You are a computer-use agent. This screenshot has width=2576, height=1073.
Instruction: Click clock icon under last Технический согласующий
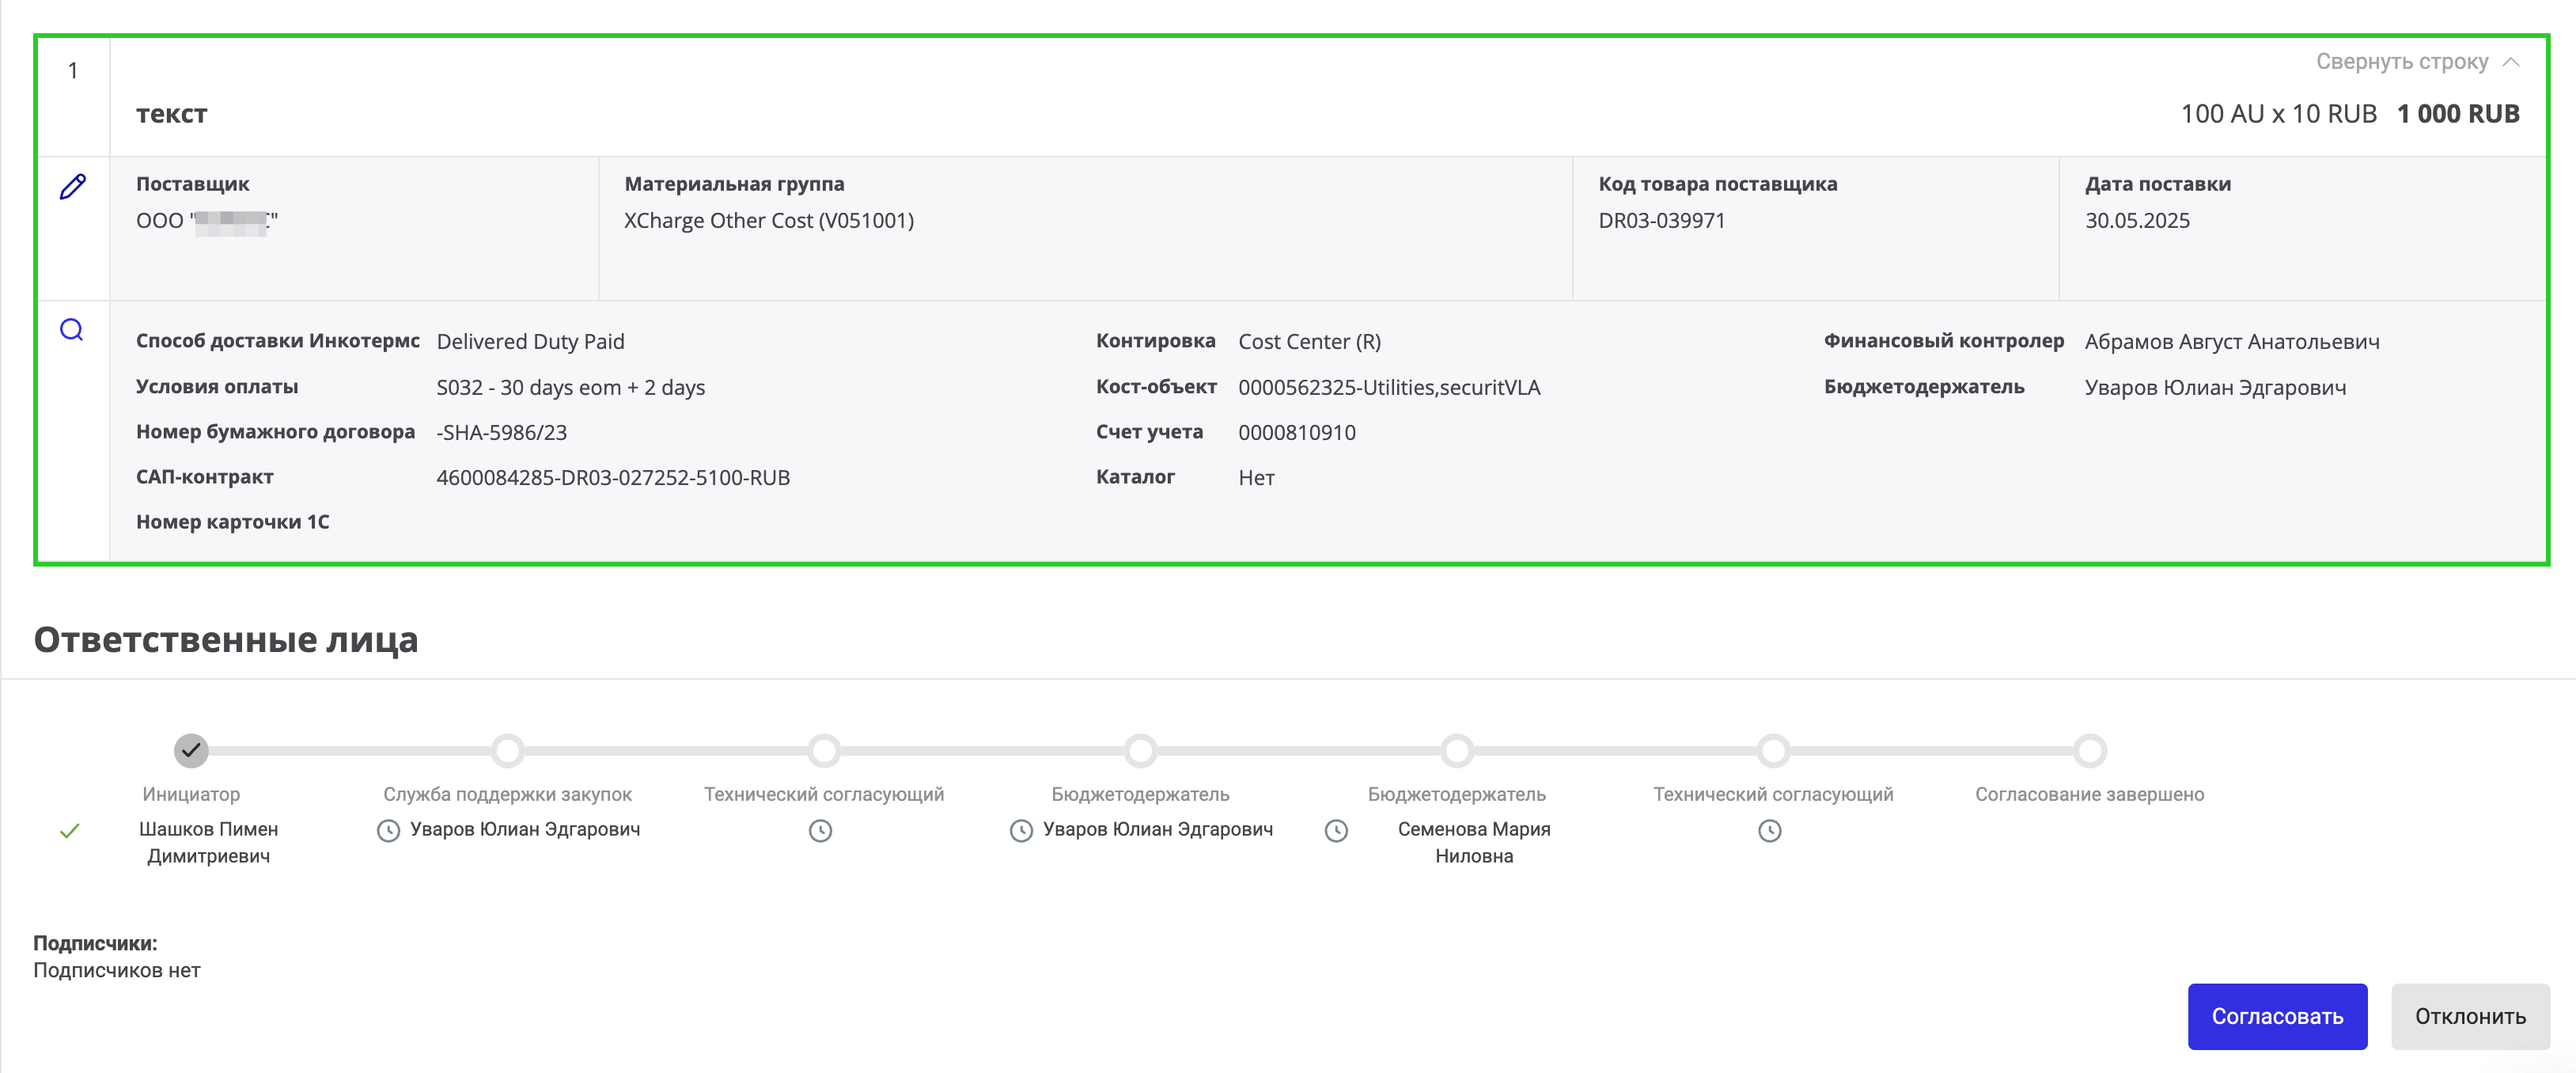(x=1769, y=831)
